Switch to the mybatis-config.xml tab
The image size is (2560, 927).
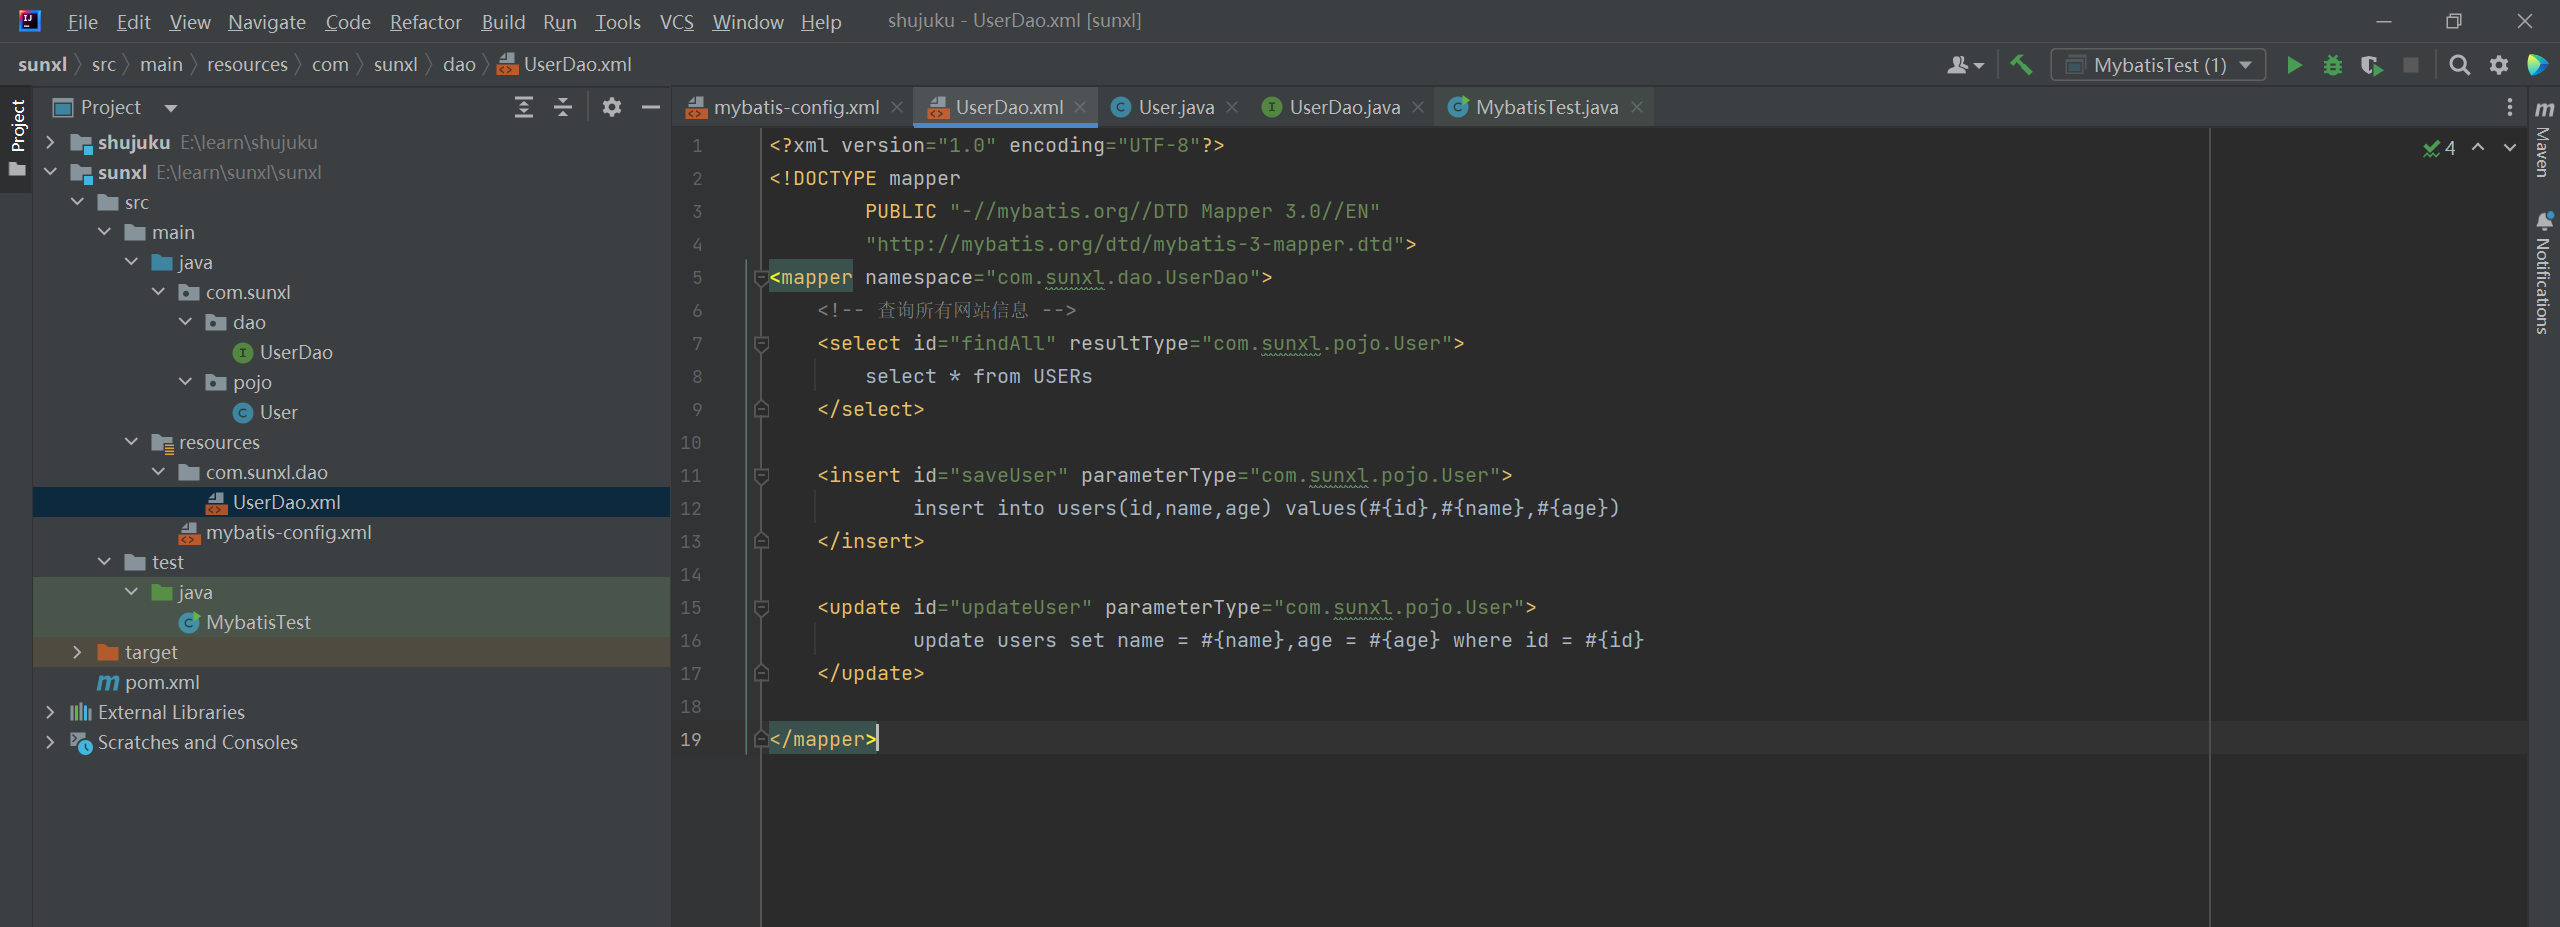click(796, 107)
